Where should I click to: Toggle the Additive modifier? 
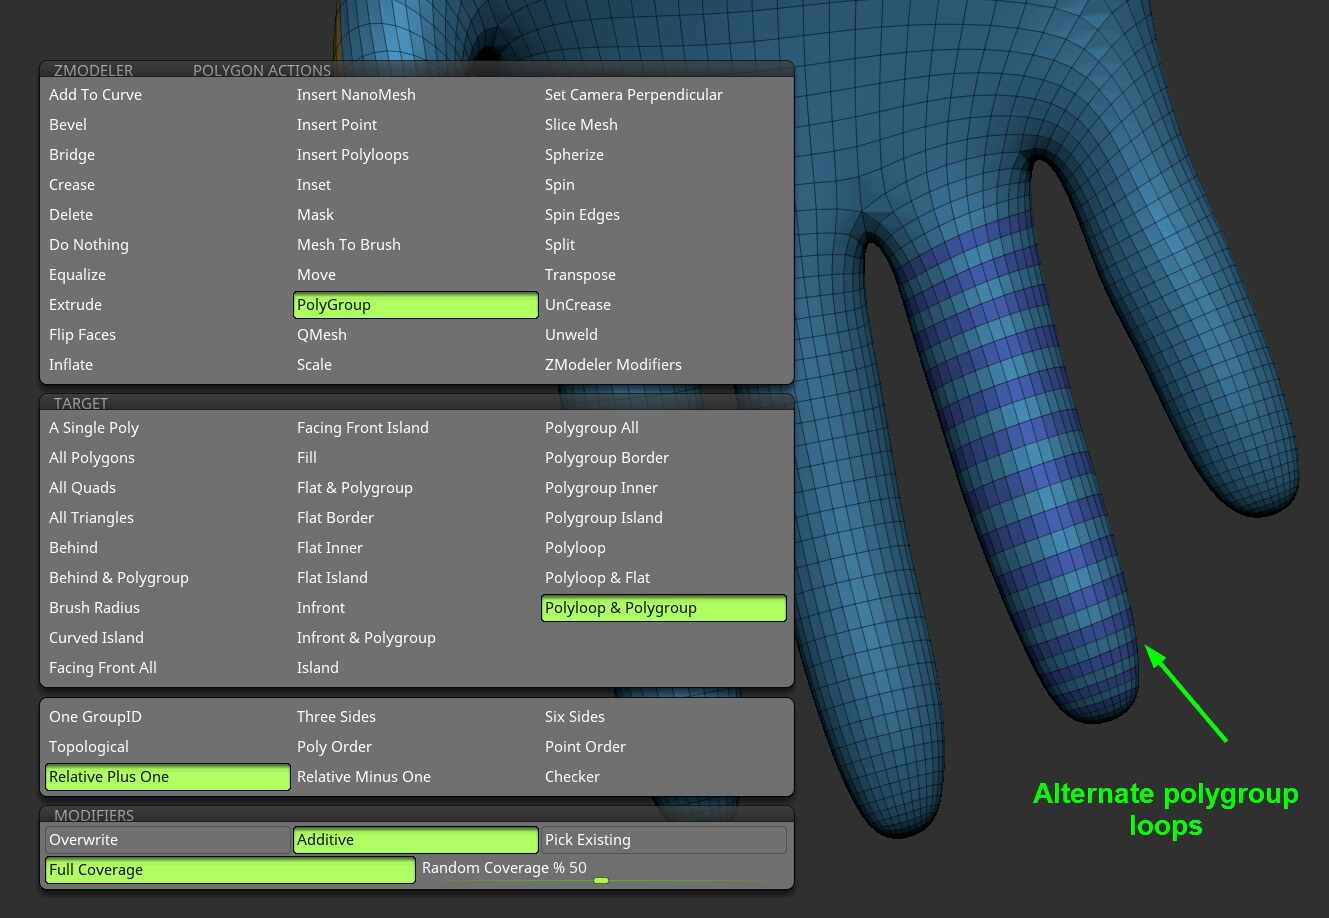(415, 840)
